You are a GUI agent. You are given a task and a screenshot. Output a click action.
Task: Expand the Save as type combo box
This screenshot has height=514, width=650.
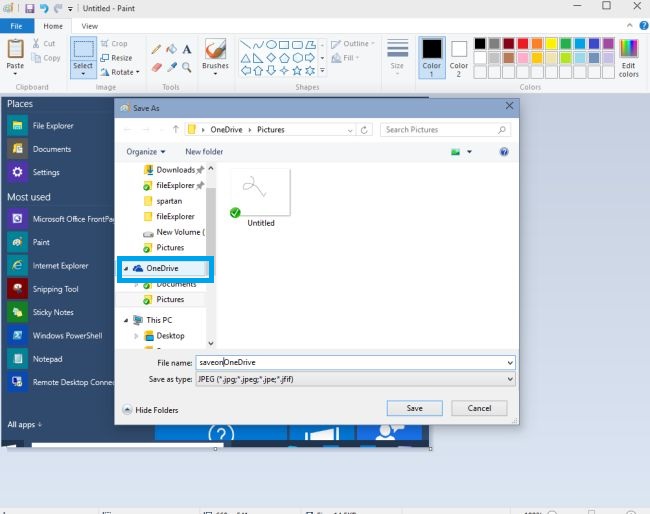[510, 379]
